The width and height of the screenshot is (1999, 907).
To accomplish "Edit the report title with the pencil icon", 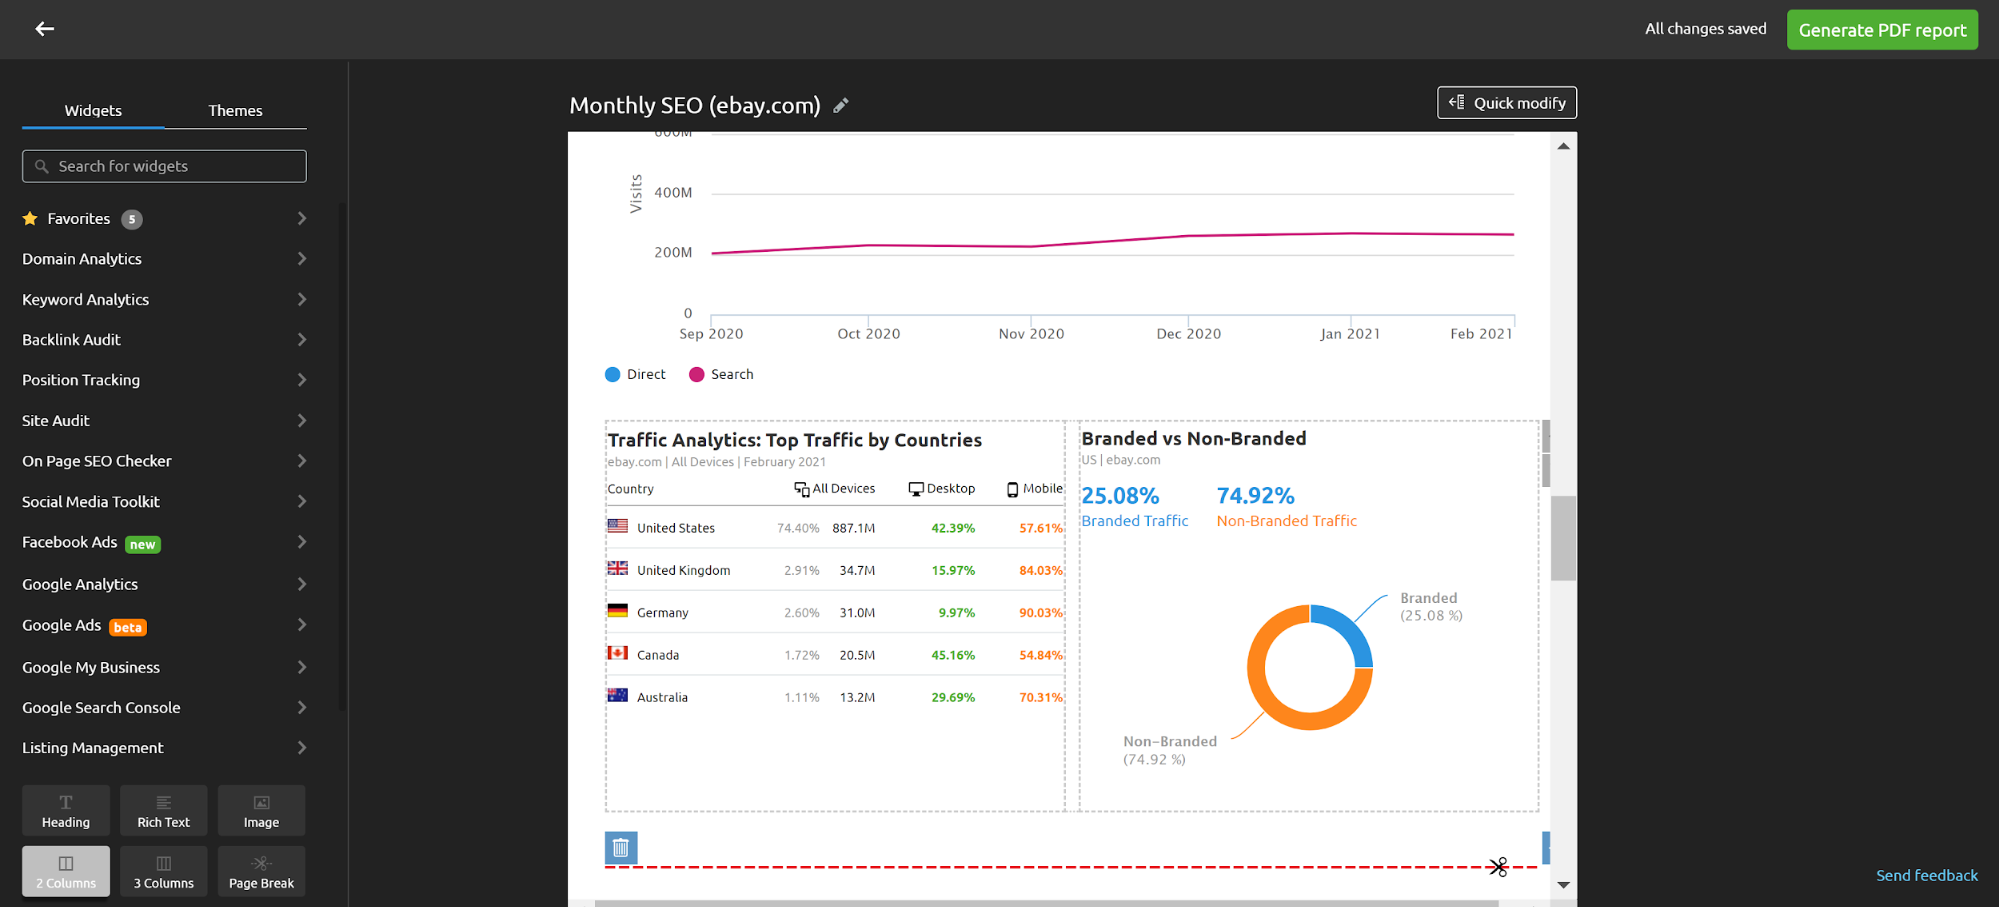I will click(x=841, y=105).
